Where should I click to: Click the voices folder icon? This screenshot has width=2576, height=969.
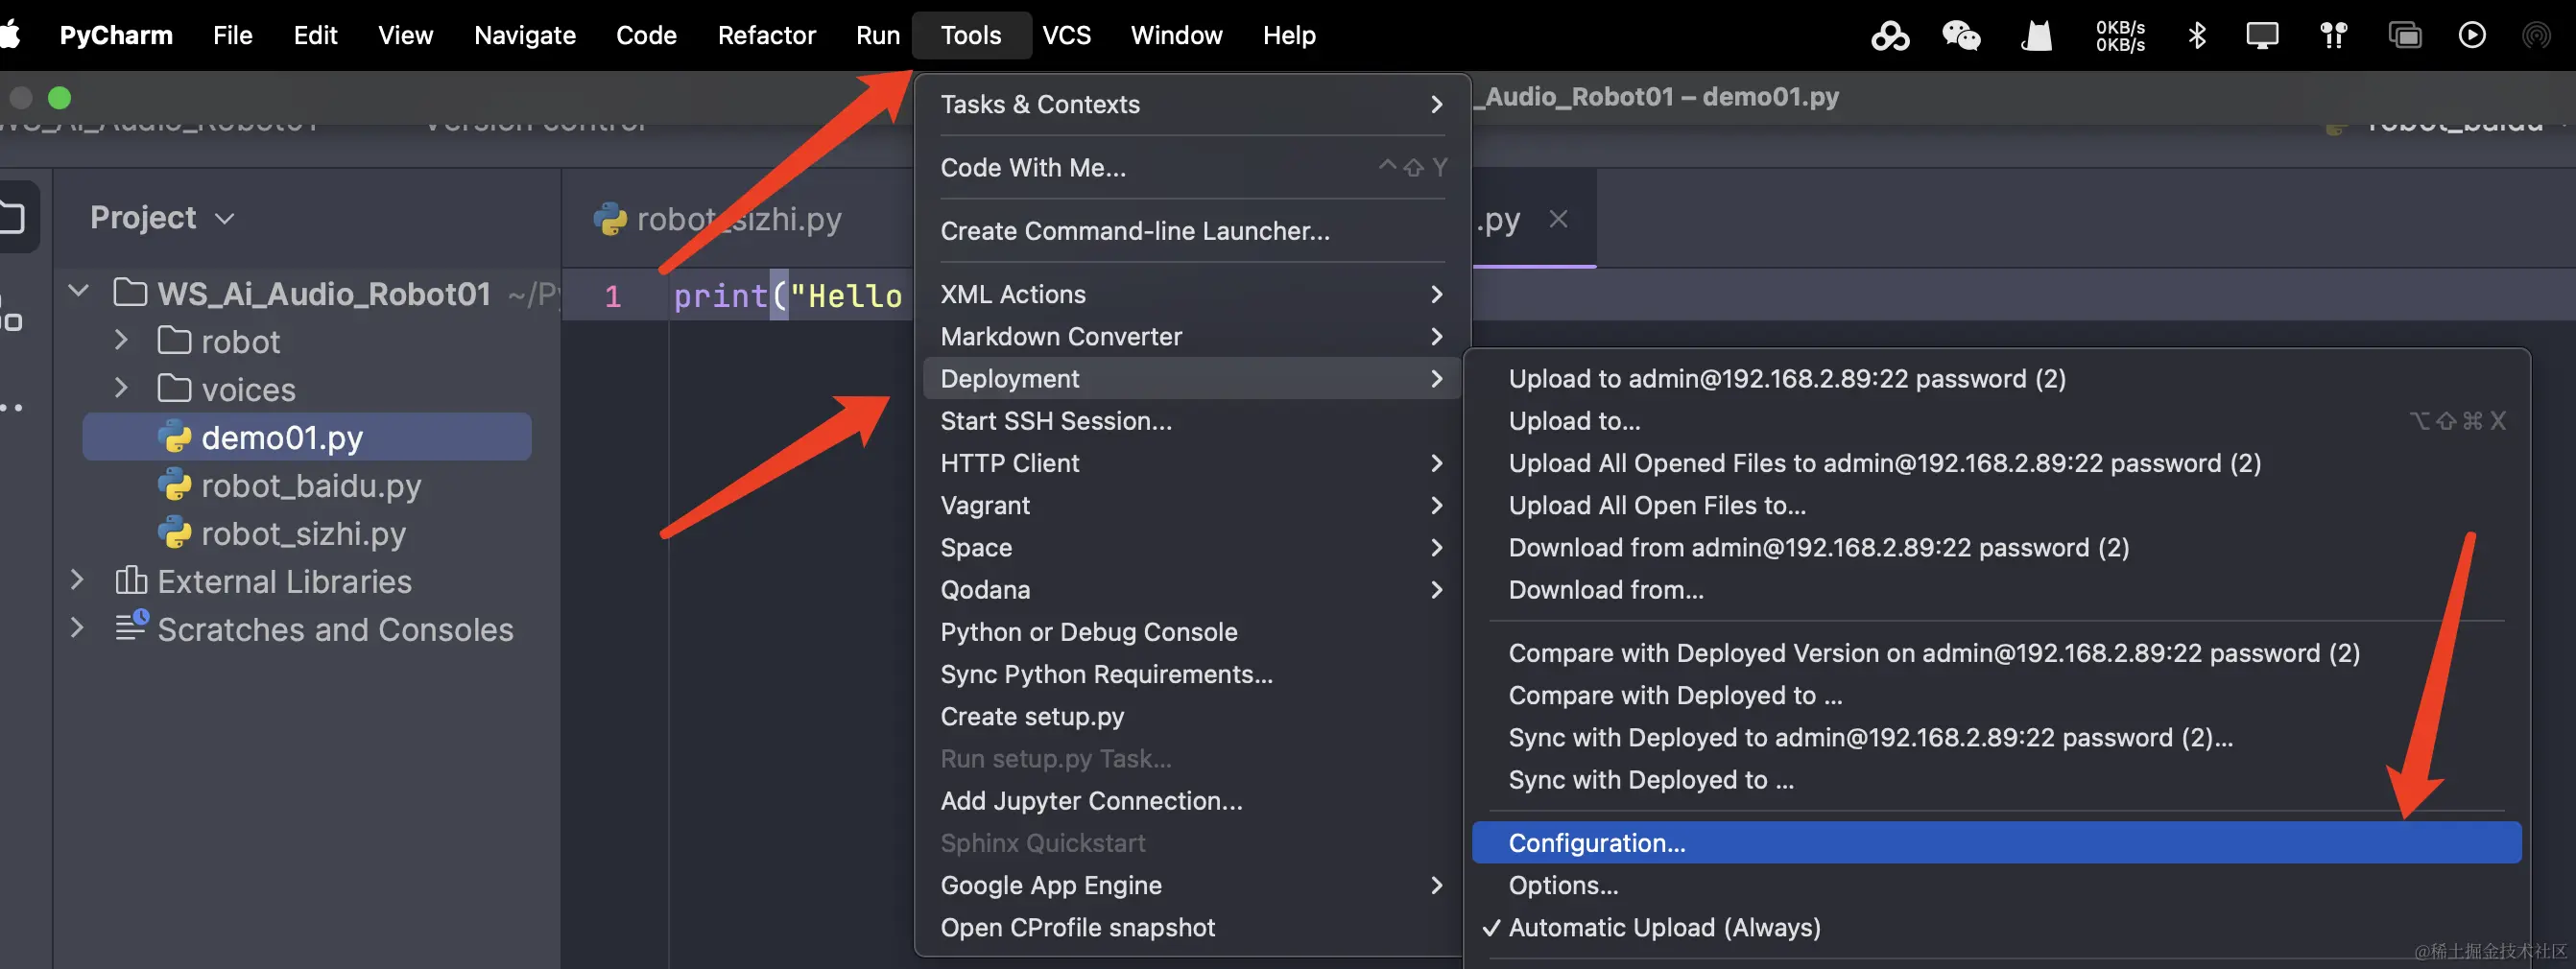click(176, 389)
